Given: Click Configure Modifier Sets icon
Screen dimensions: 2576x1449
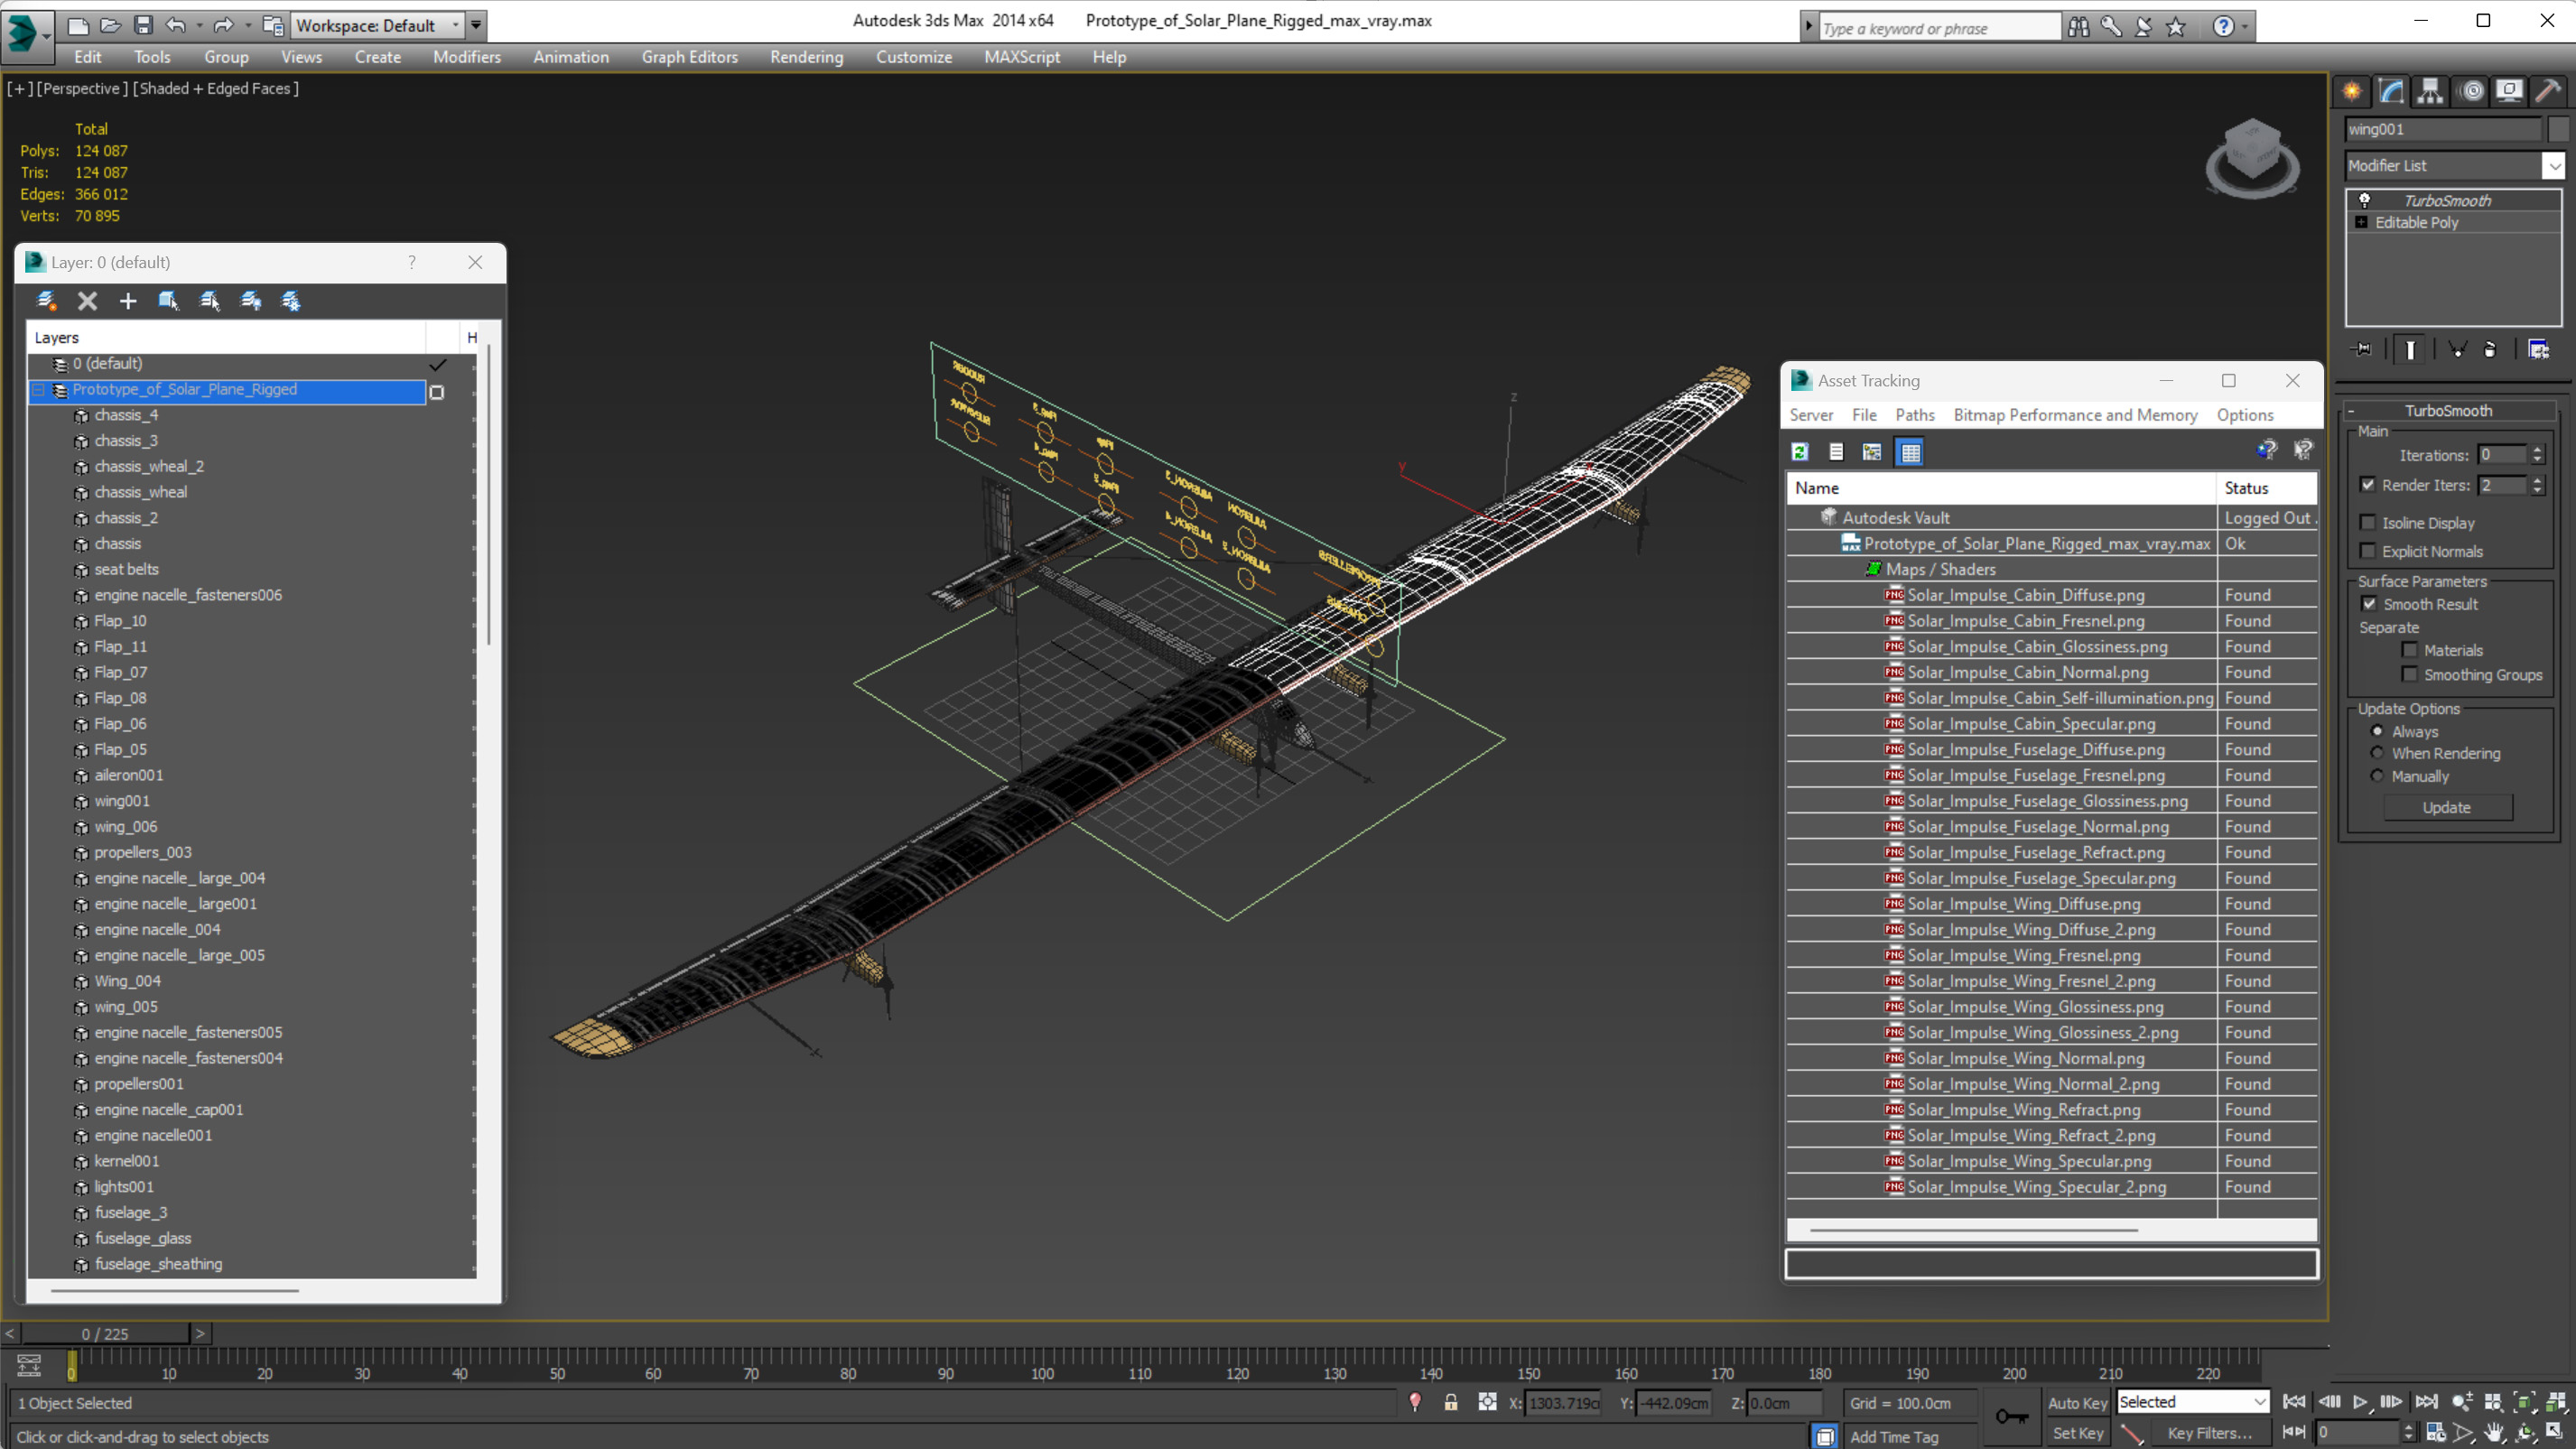Looking at the screenshot, I should pos(2538,349).
